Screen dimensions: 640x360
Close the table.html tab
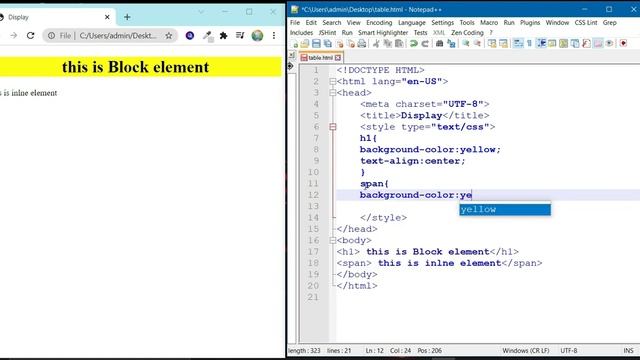(x=338, y=58)
